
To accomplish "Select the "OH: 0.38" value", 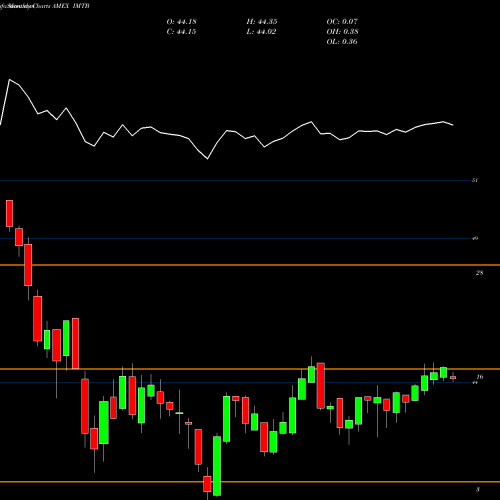I will click(342, 32).
